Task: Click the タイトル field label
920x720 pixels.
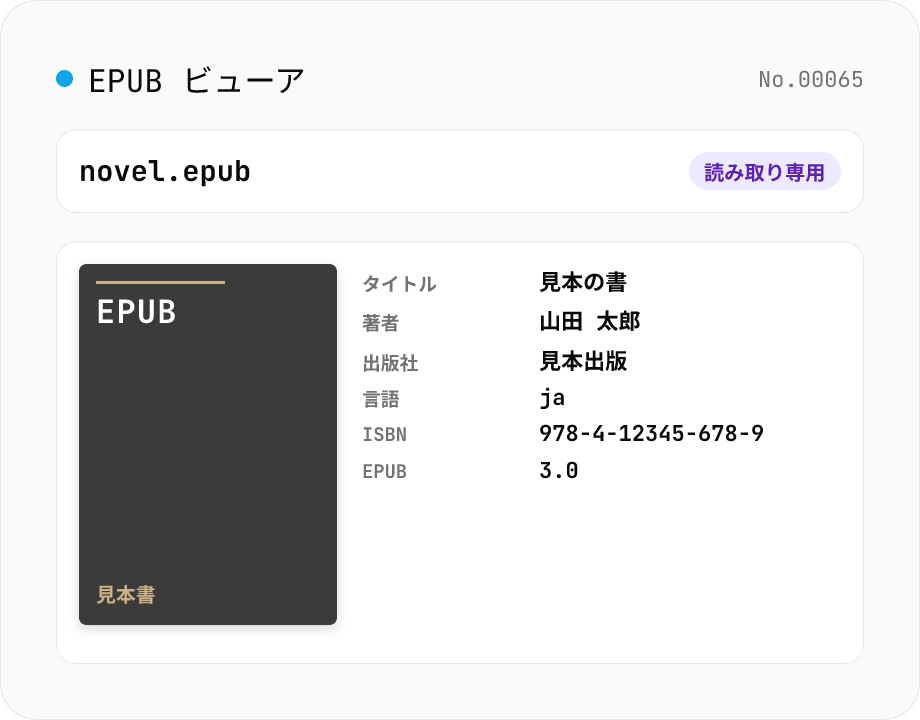Action: (x=399, y=284)
